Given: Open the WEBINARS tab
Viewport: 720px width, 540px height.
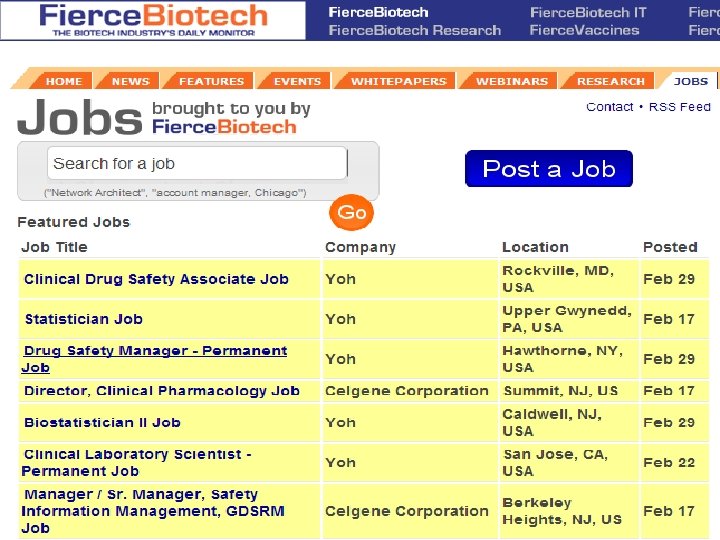Looking at the screenshot, I should point(511,81).
